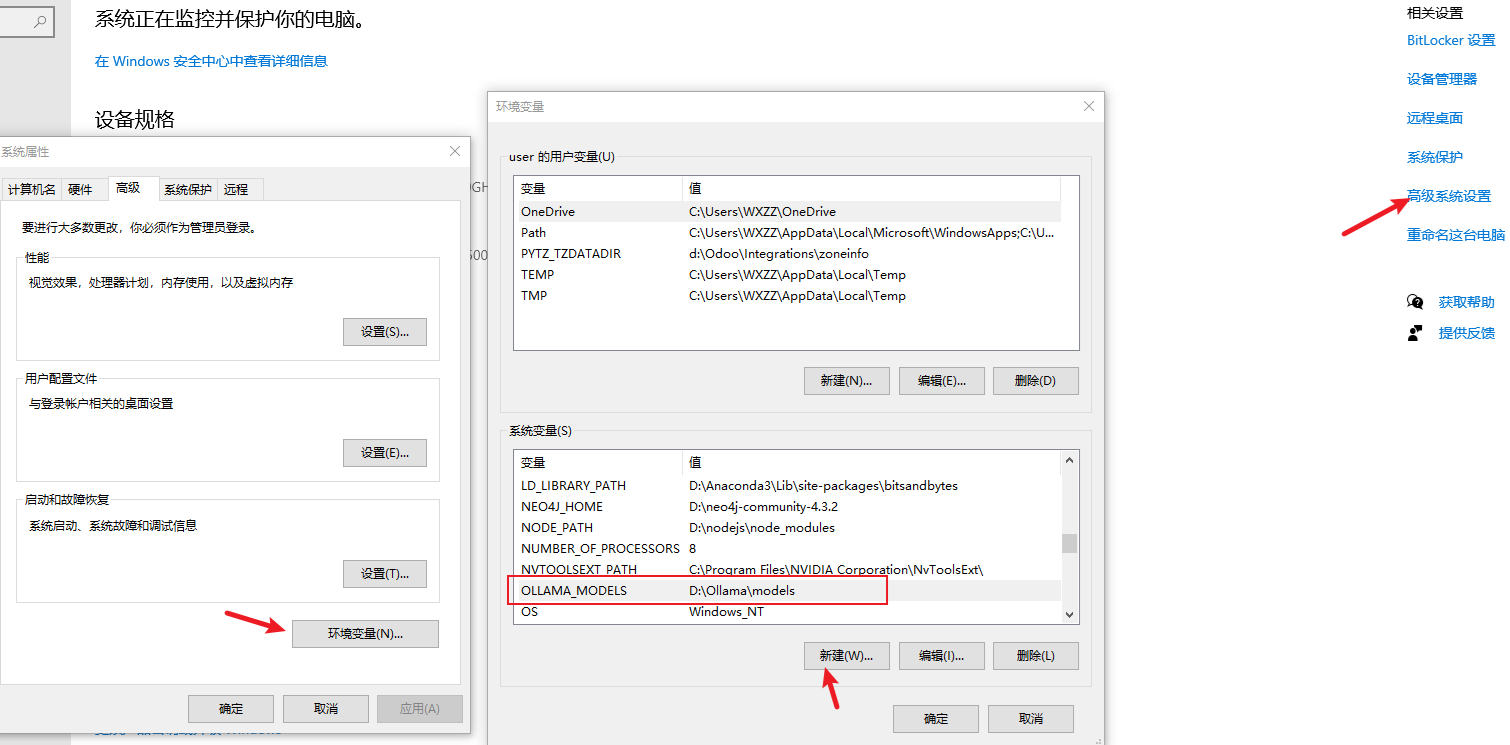Close the 系统属性 dialog
This screenshot has width=1510, height=745.
[455, 151]
